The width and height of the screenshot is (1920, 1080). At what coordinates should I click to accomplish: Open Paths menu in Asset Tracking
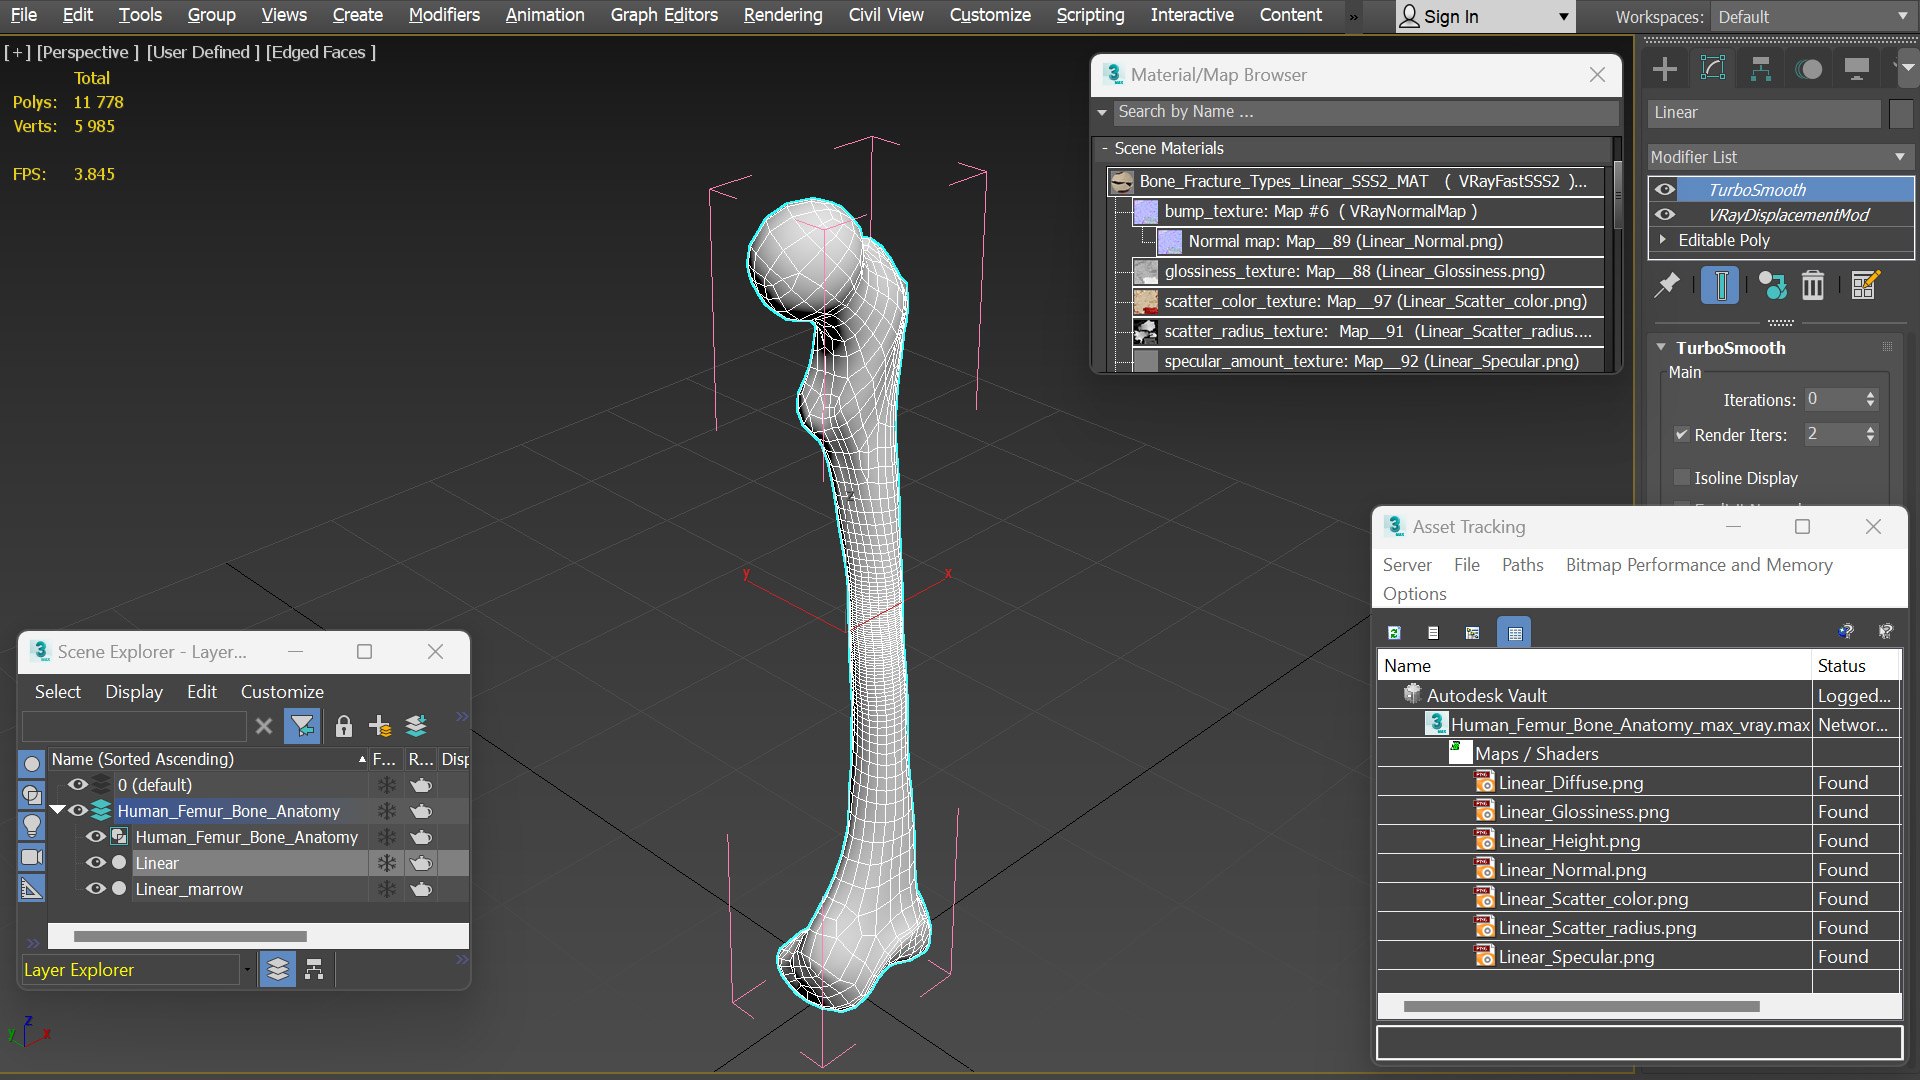(x=1522, y=564)
